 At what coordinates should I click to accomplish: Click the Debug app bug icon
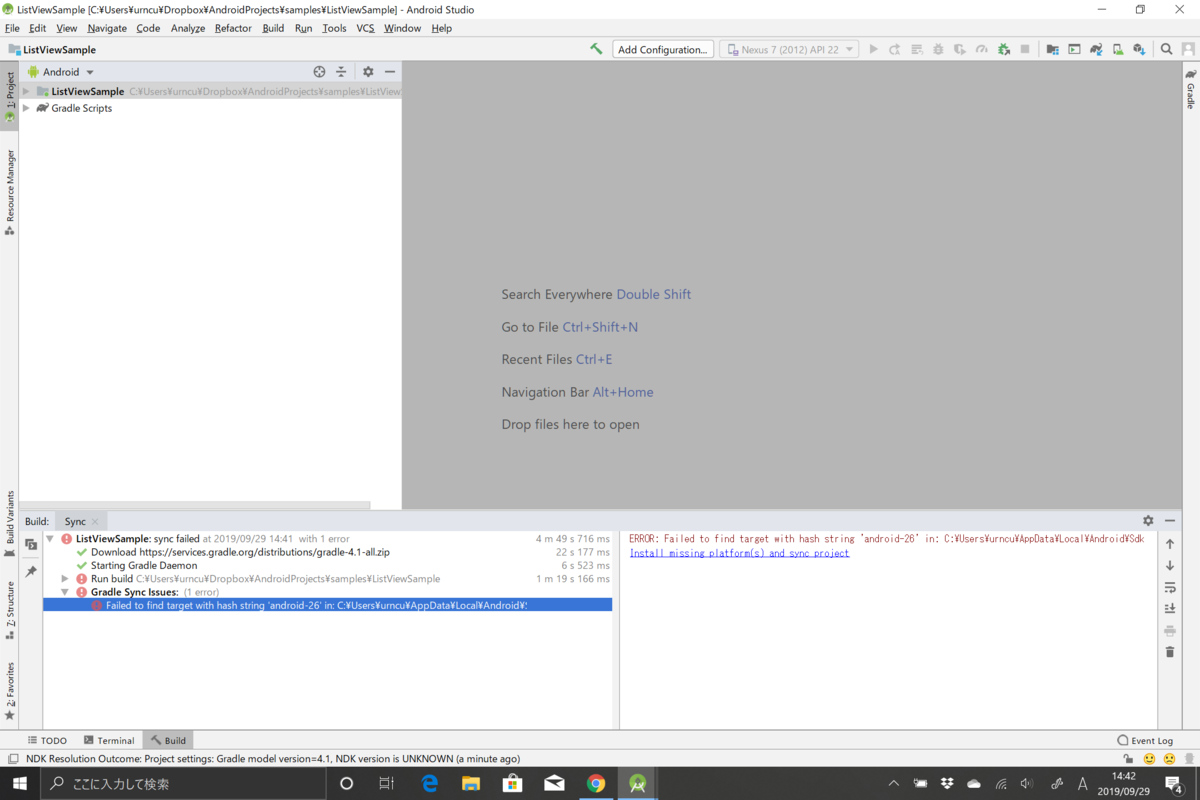[x=938, y=49]
